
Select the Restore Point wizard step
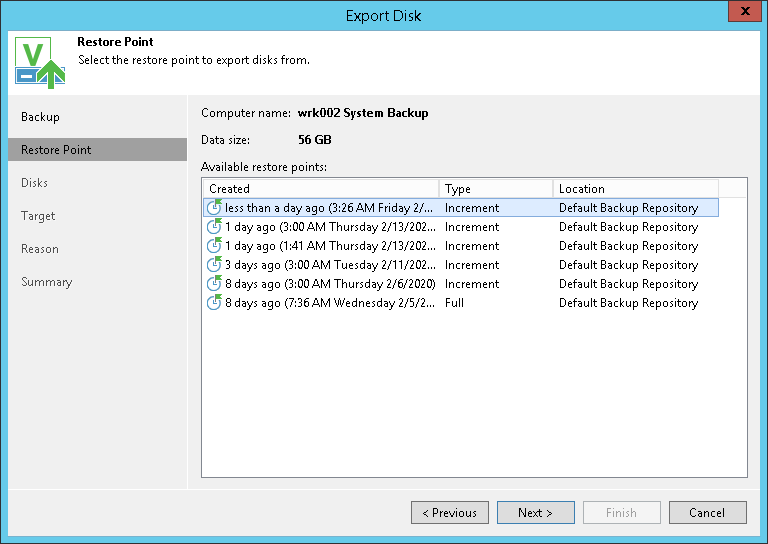click(x=97, y=149)
